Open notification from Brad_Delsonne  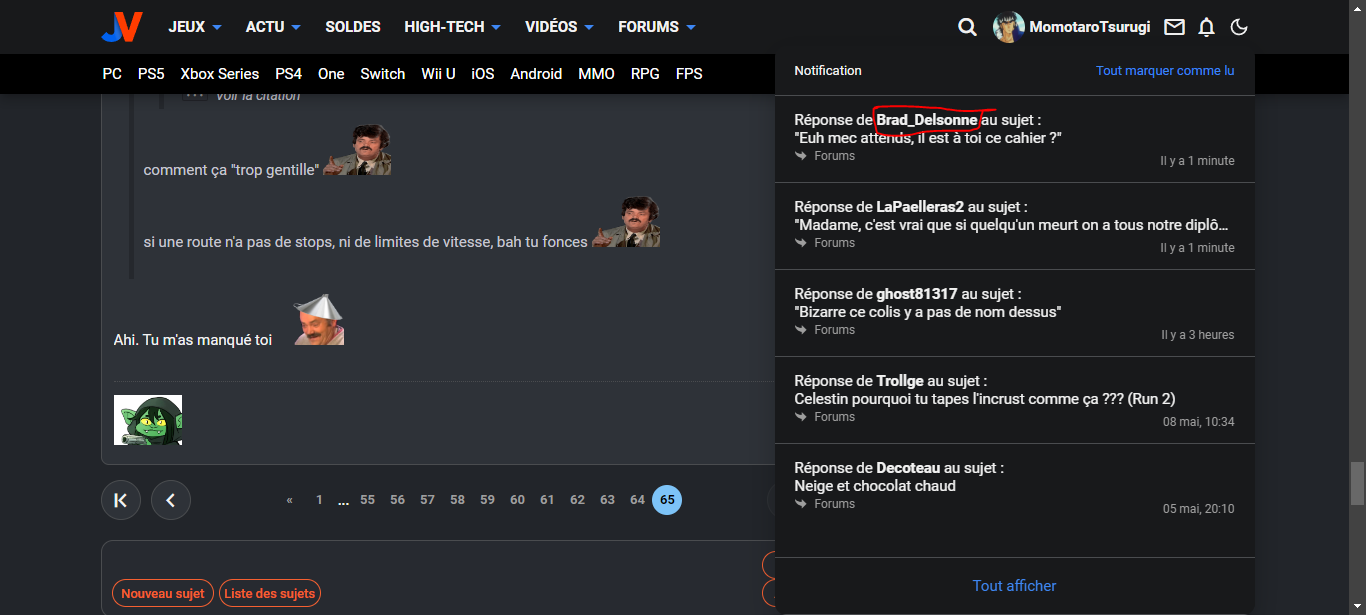coord(1014,138)
